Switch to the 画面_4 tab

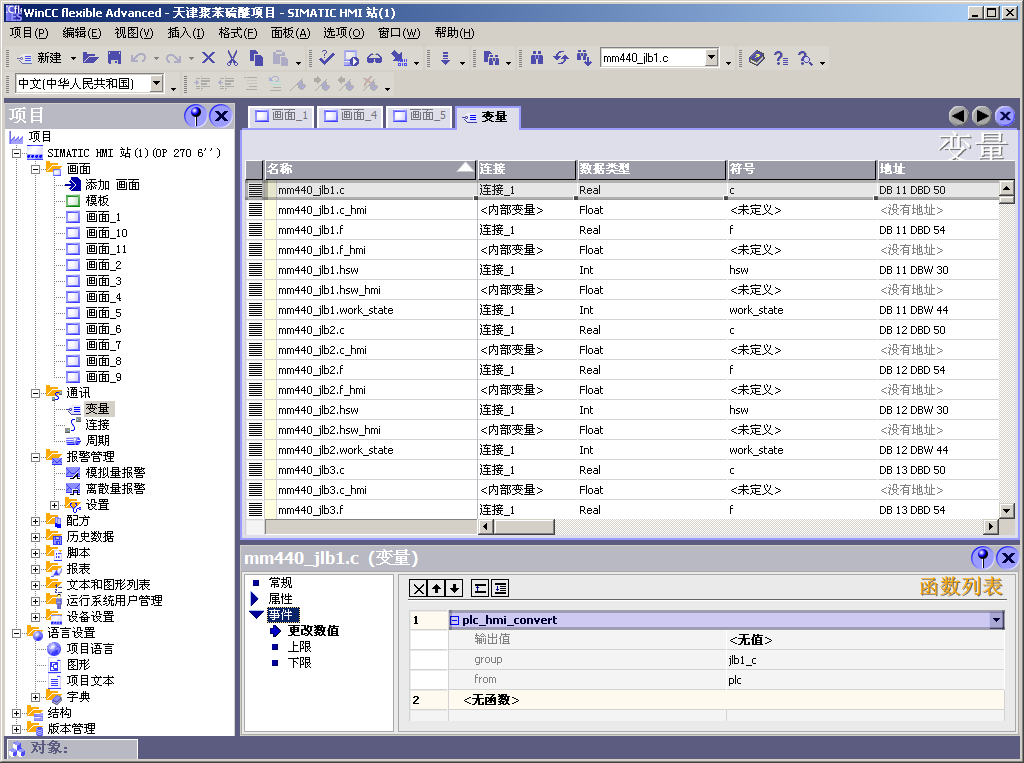pos(350,116)
